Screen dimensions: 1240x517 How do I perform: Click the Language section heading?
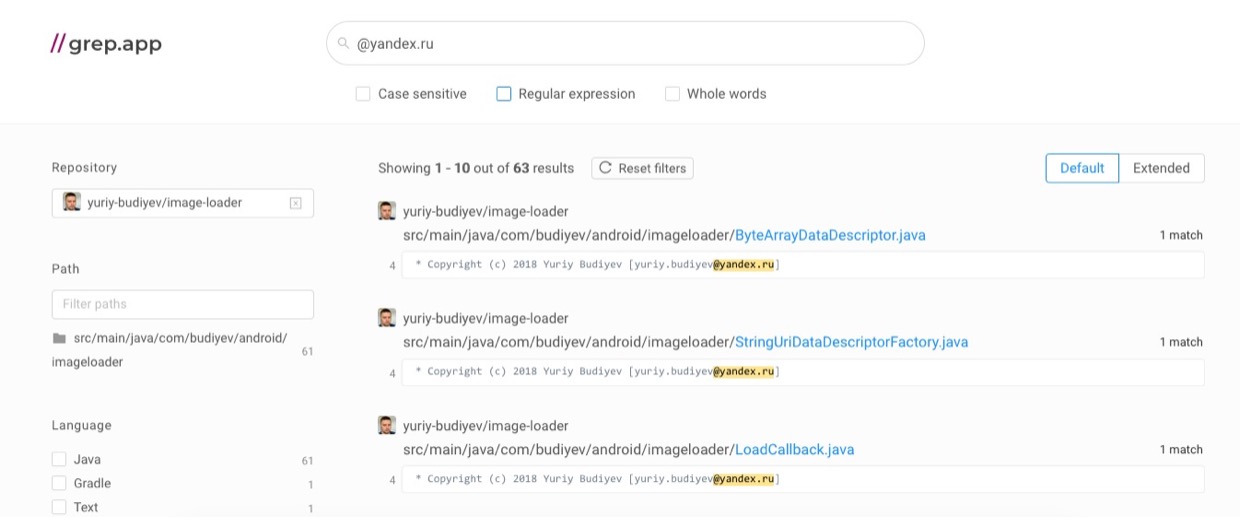pyautogui.click(x=82, y=425)
